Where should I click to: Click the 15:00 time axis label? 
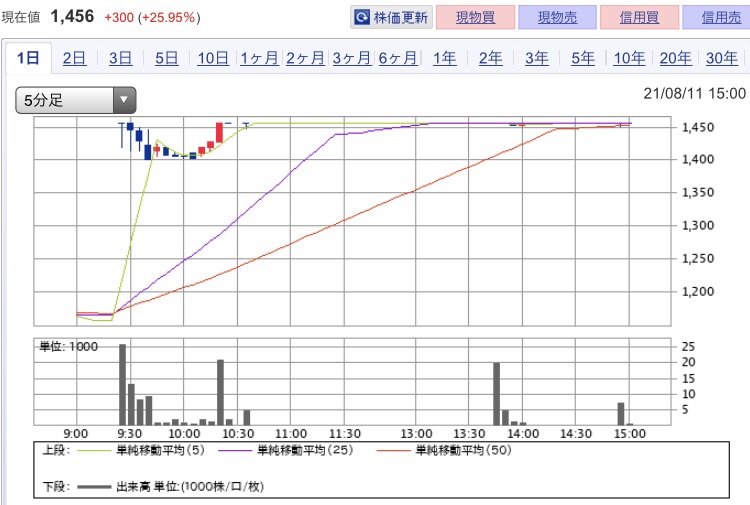click(629, 434)
